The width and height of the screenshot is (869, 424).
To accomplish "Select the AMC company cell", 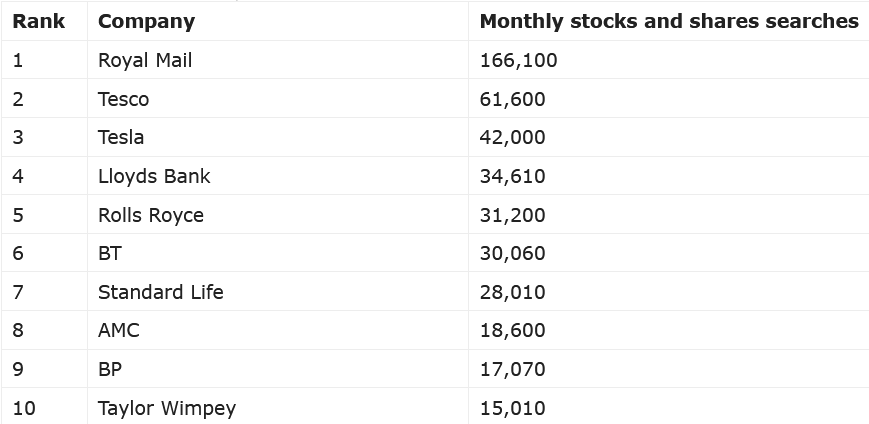I will click(x=118, y=330).
